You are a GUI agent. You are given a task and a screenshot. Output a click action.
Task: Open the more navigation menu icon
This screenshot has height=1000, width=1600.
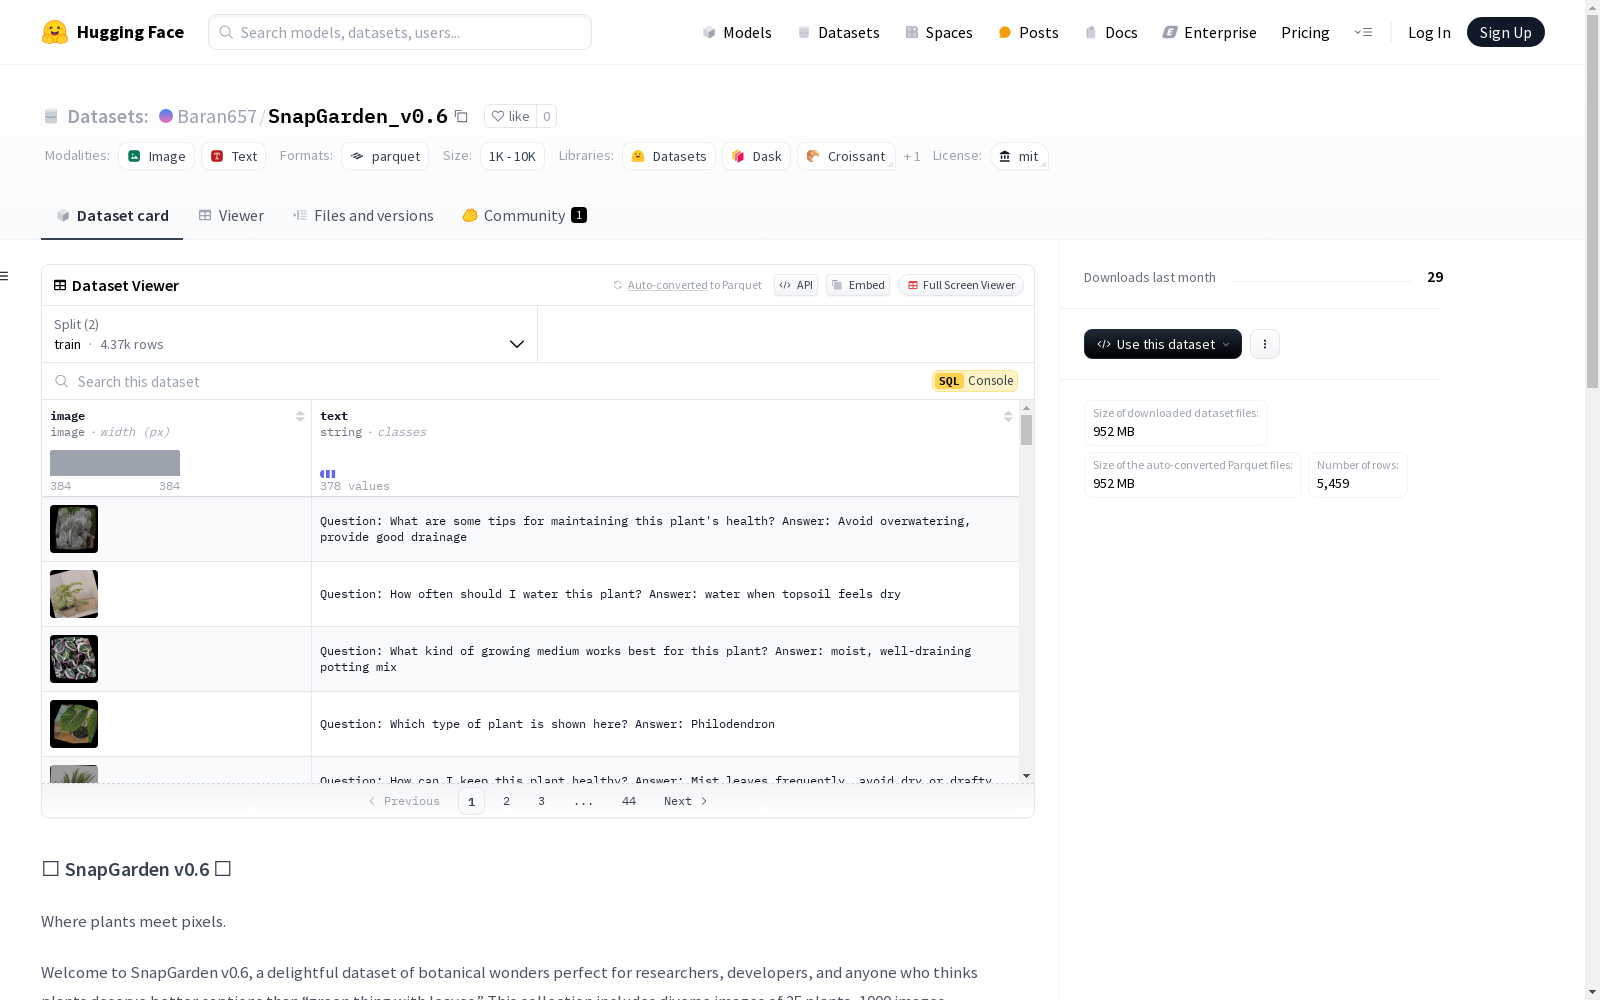pos(1363,32)
